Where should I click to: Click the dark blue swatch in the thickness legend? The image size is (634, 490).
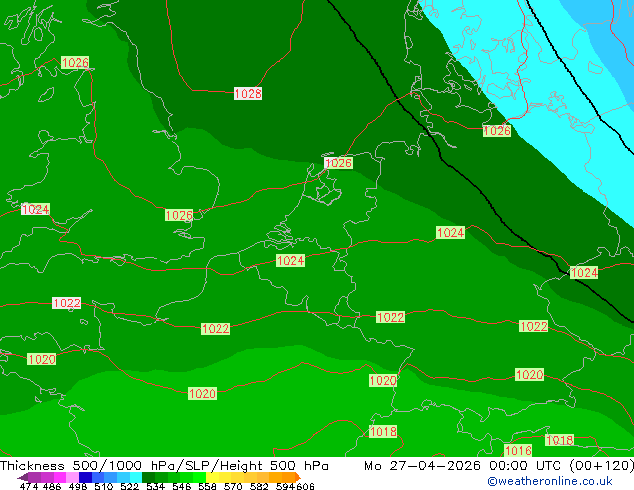[85, 477]
